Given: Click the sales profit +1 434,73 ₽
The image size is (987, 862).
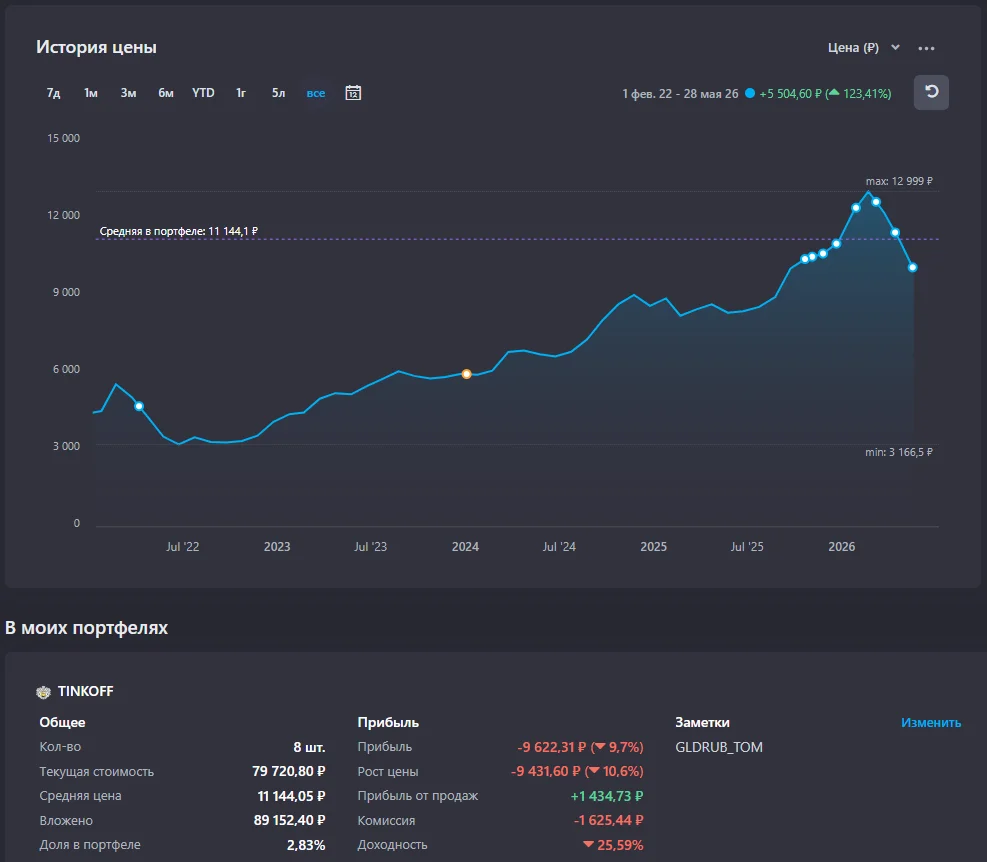Looking at the screenshot, I should point(607,796).
